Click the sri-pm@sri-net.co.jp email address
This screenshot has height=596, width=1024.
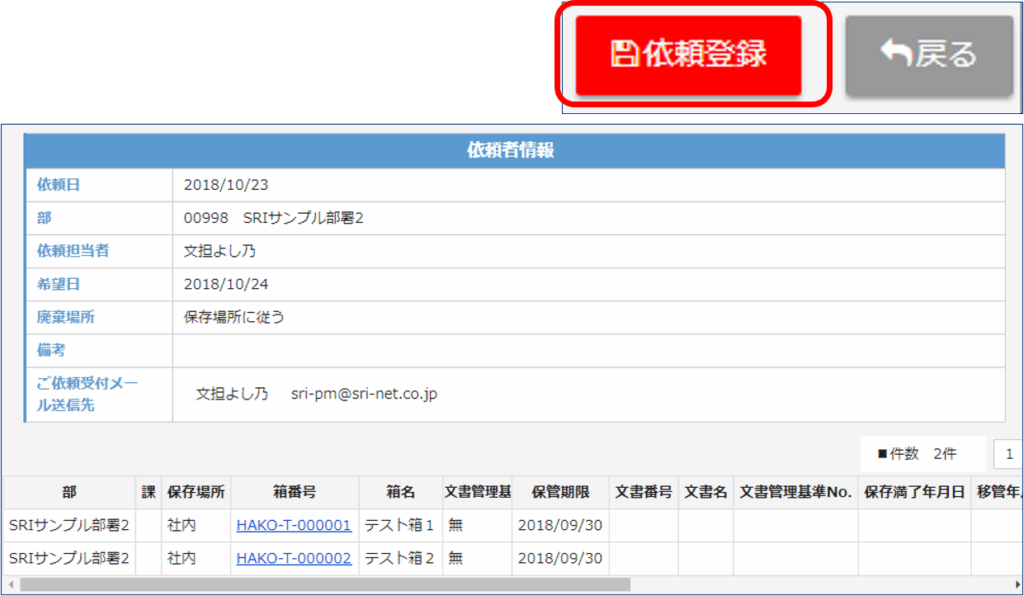364,394
